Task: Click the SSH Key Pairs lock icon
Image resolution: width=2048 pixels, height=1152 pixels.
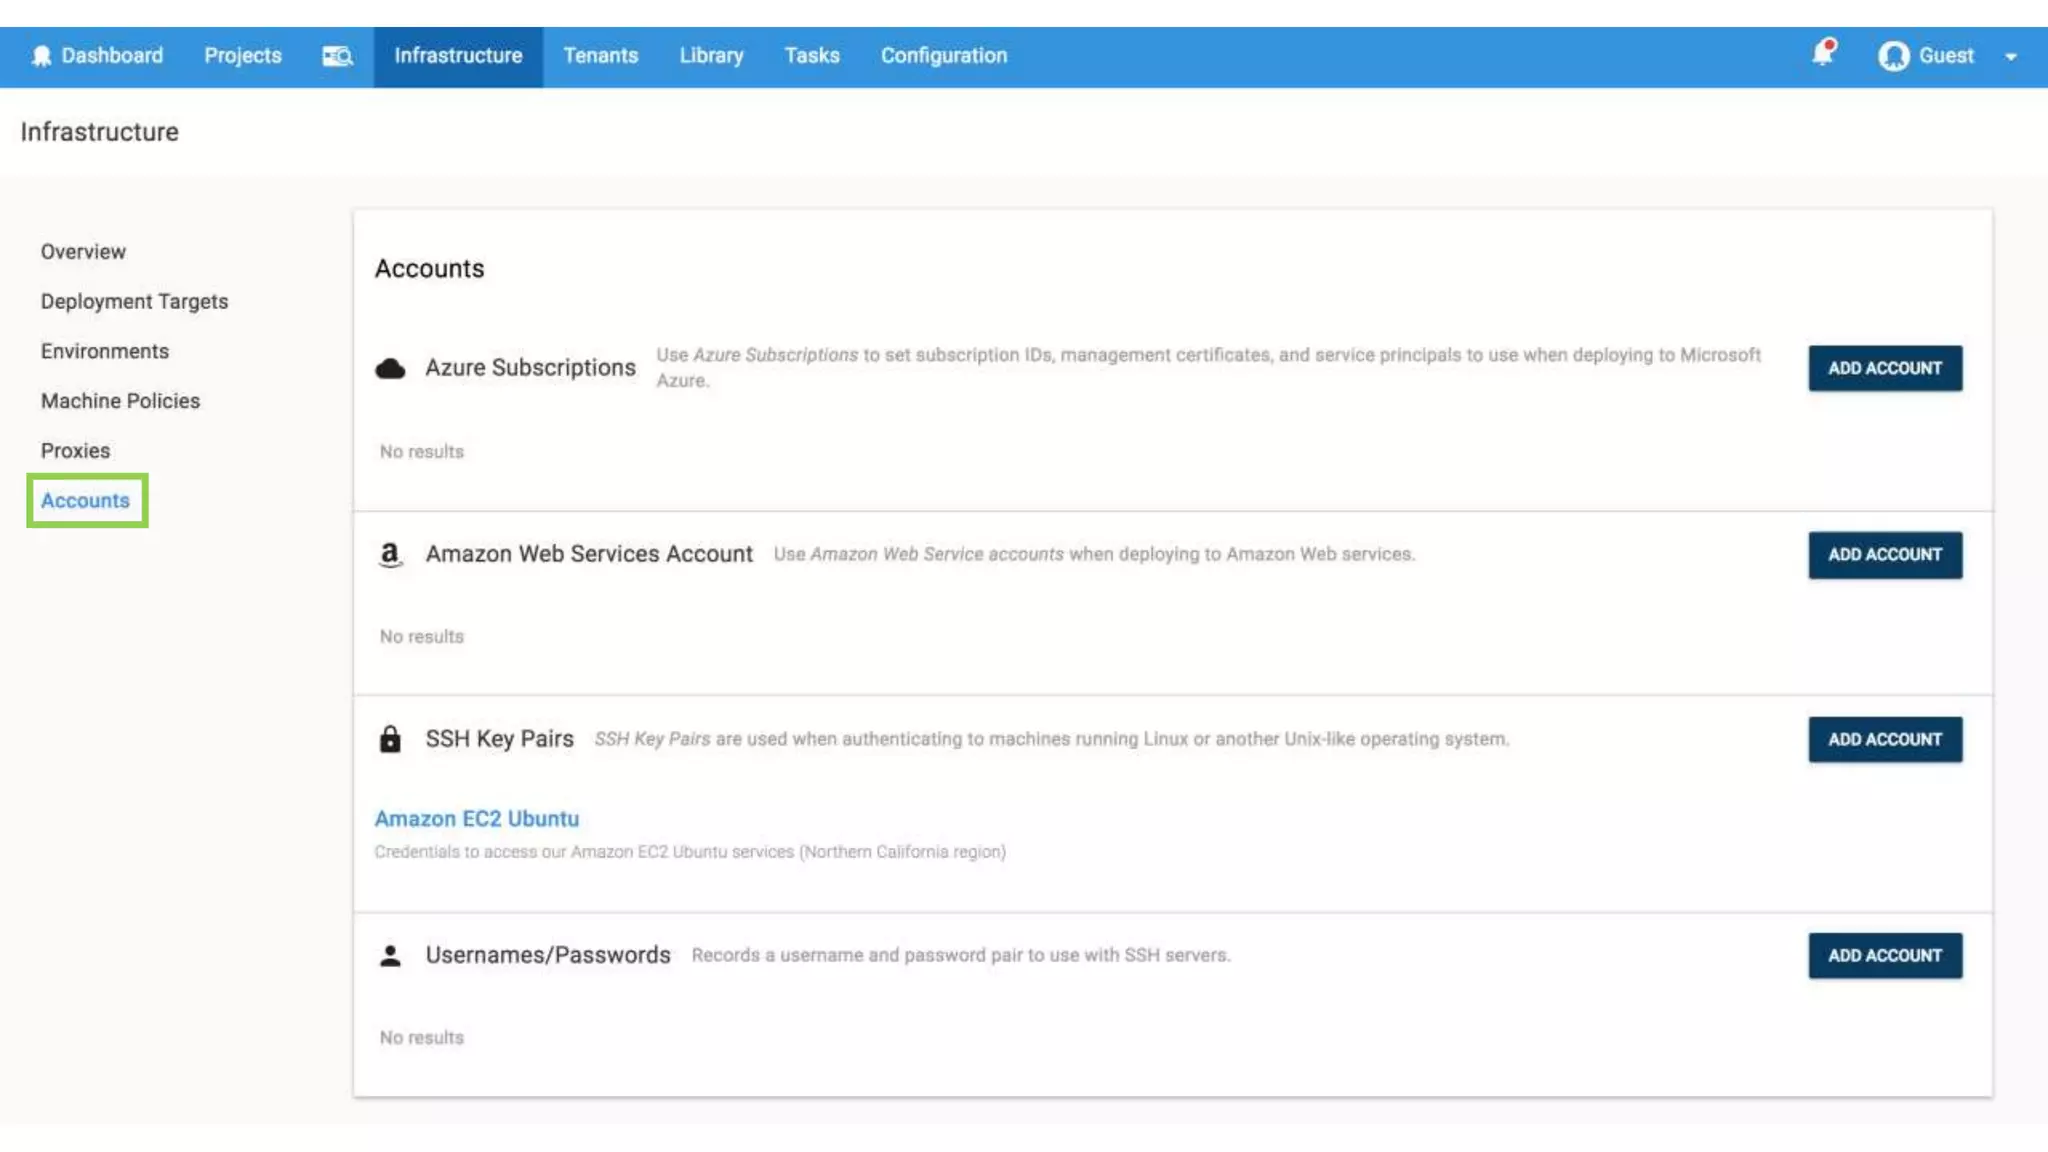Action: tap(390, 739)
